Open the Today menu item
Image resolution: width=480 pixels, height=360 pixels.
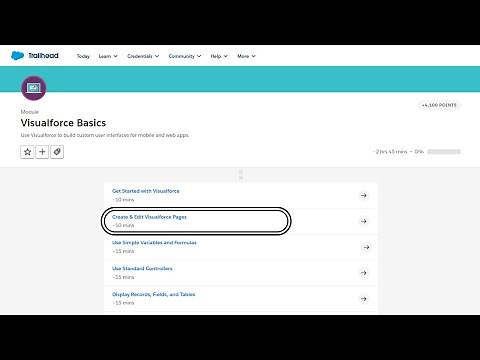(83, 56)
